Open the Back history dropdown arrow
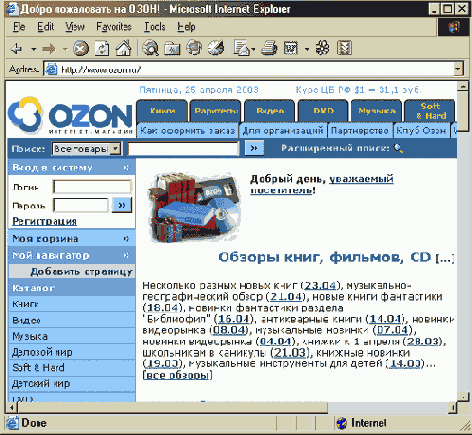The height and width of the screenshot is (435, 472). (x=34, y=49)
